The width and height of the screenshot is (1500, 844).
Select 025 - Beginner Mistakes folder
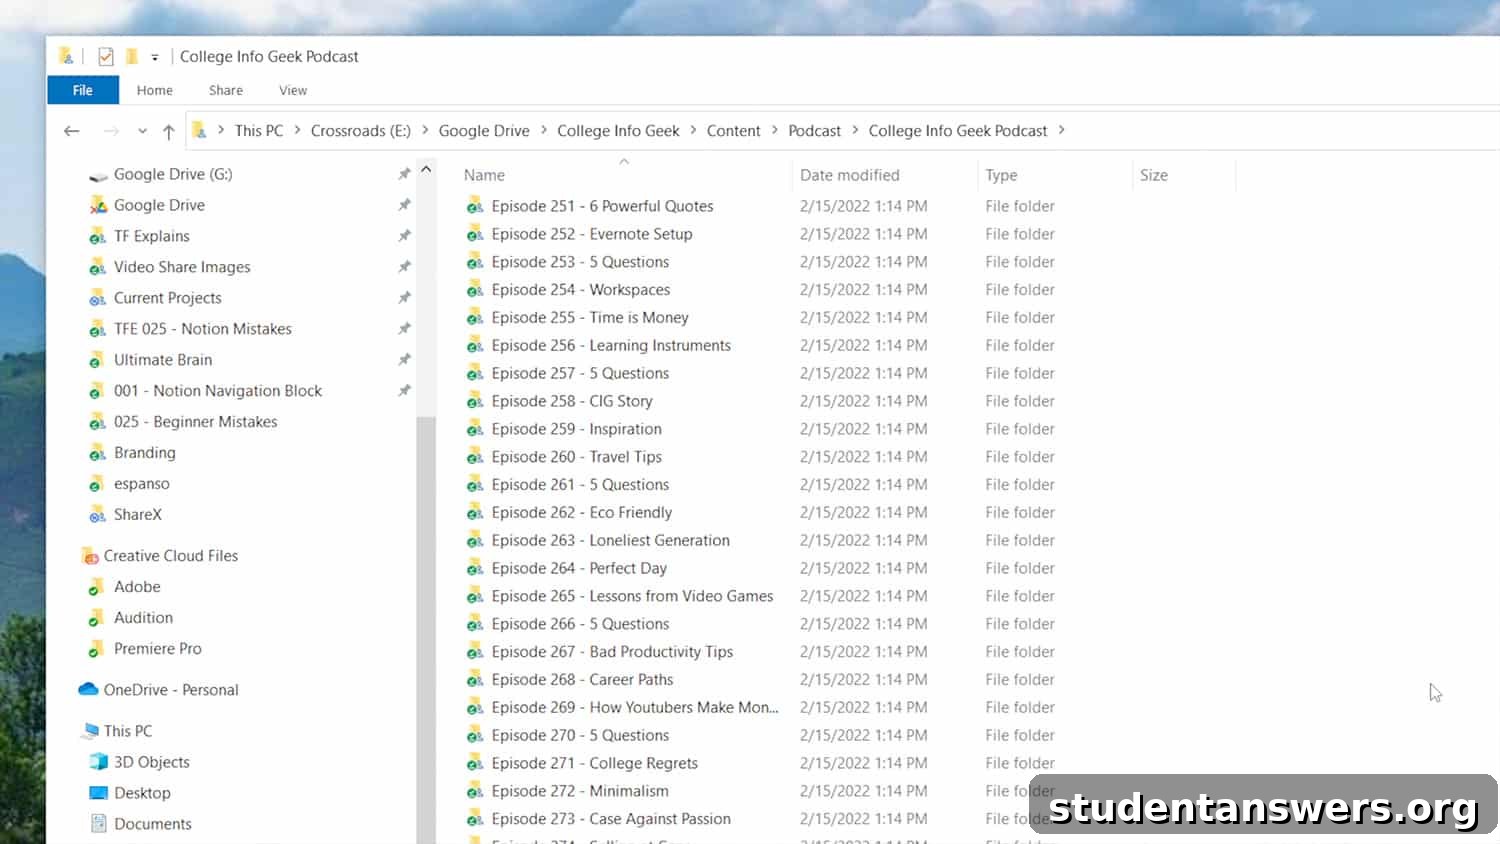pos(195,422)
